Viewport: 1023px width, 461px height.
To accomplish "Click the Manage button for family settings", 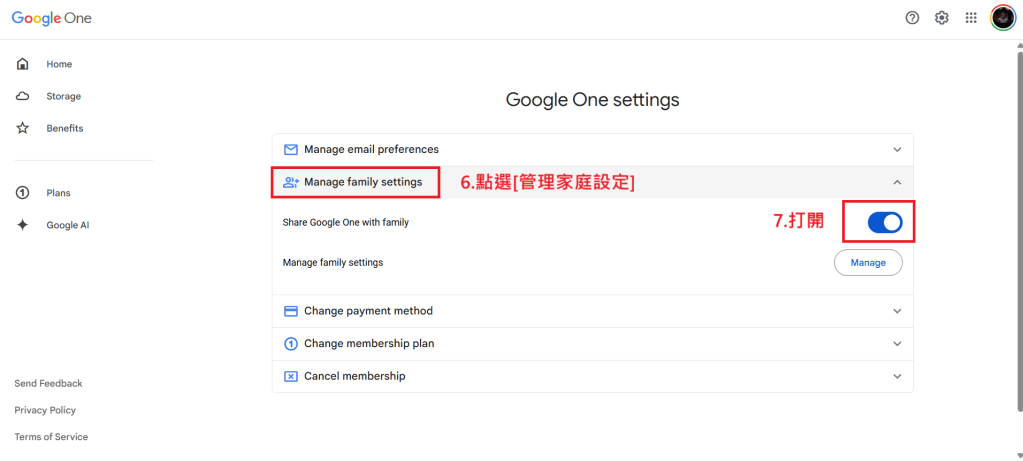I will coord(868,263).
